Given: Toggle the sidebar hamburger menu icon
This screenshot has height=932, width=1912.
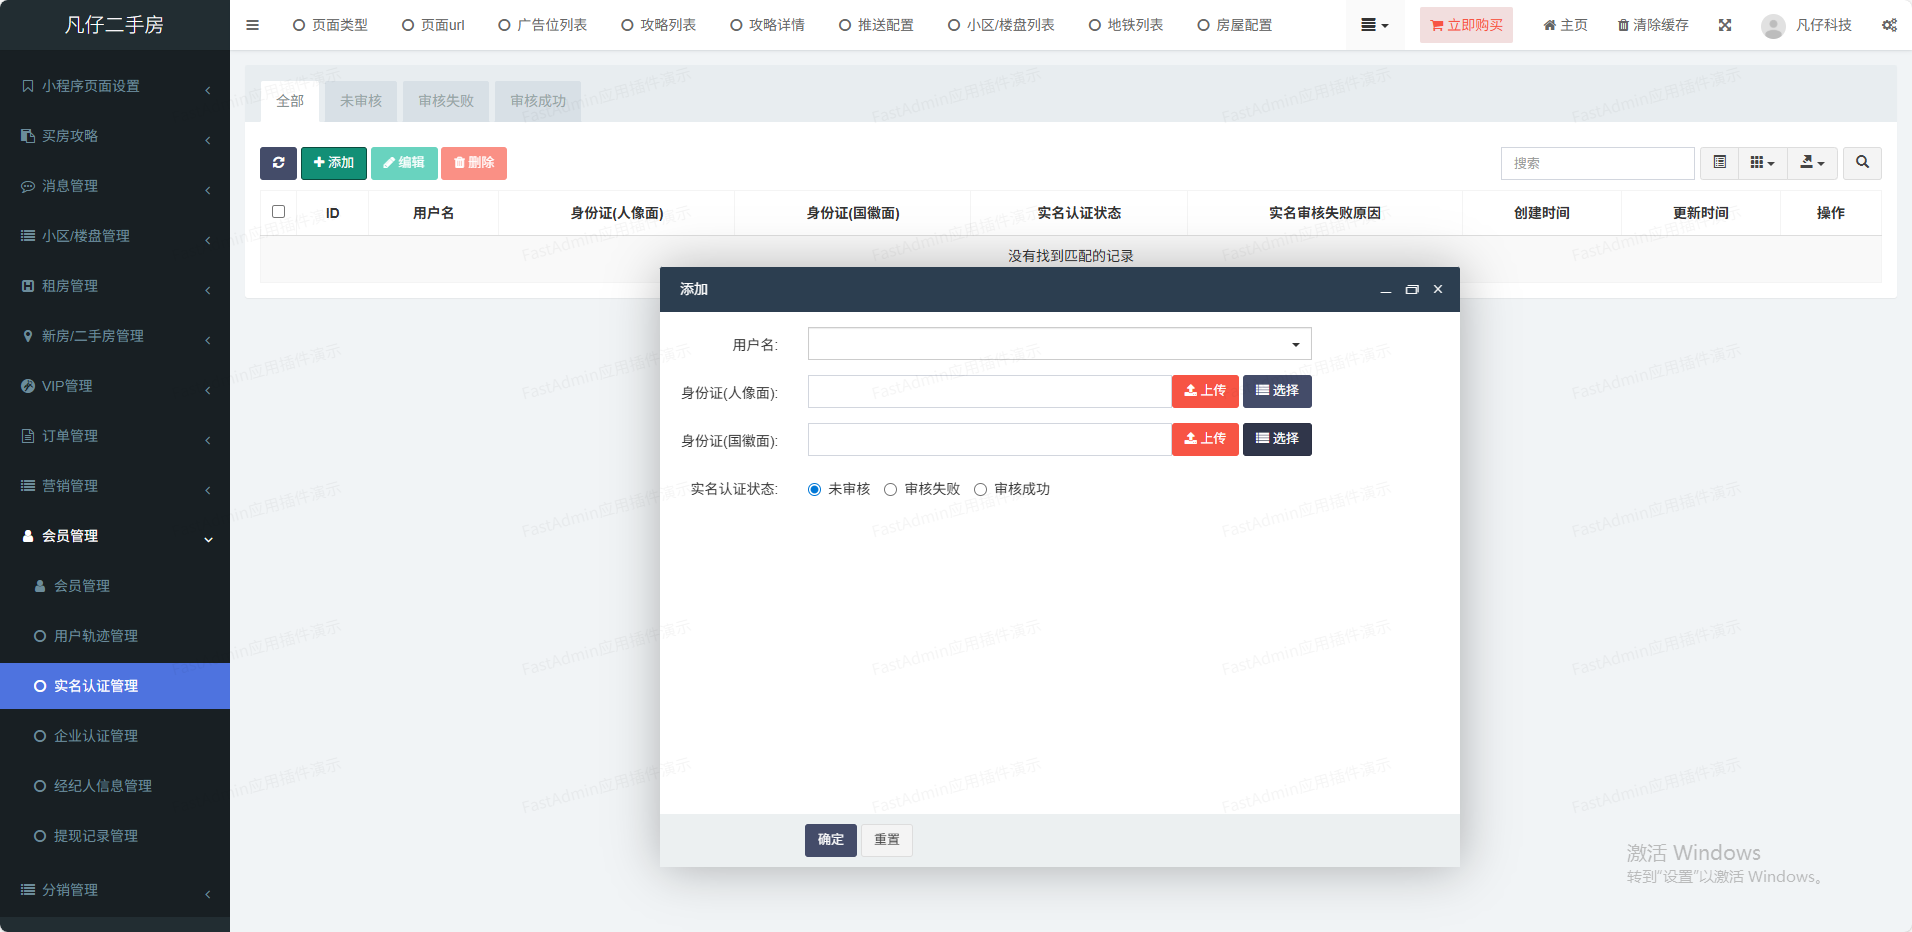Looking at the screenshot, I should coord(252,25).
